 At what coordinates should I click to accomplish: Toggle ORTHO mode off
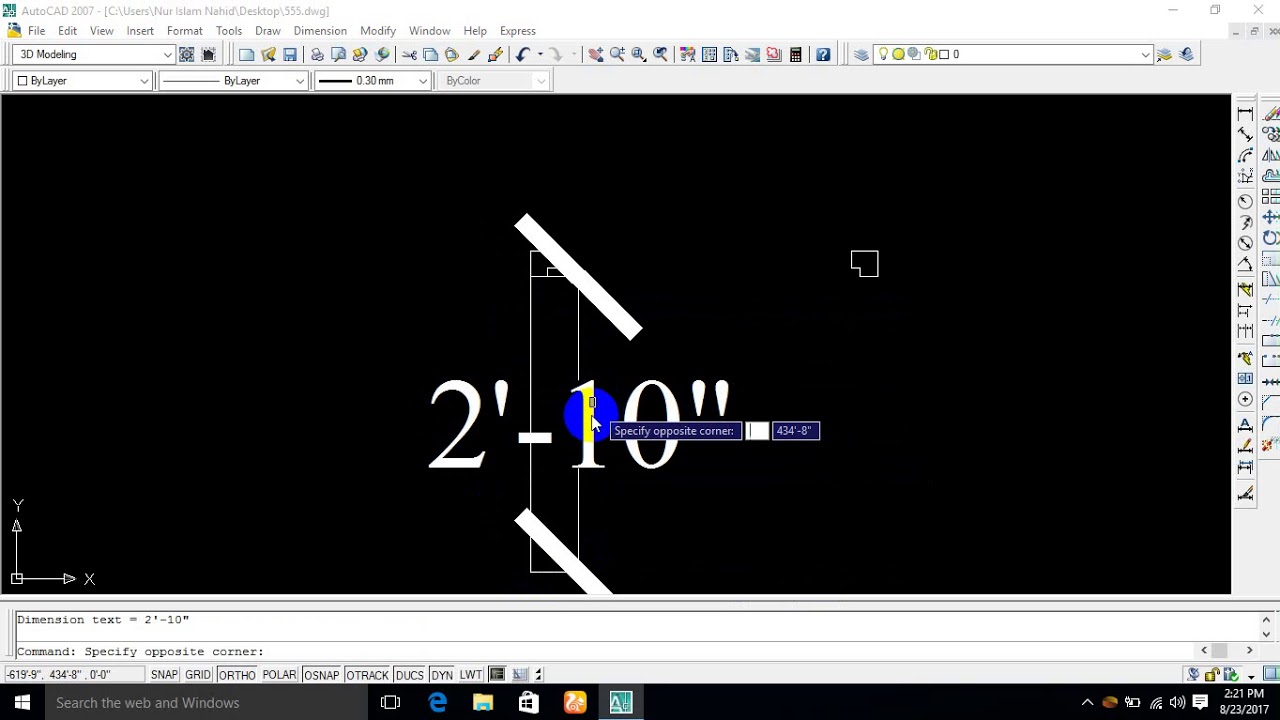coord(237,675)
